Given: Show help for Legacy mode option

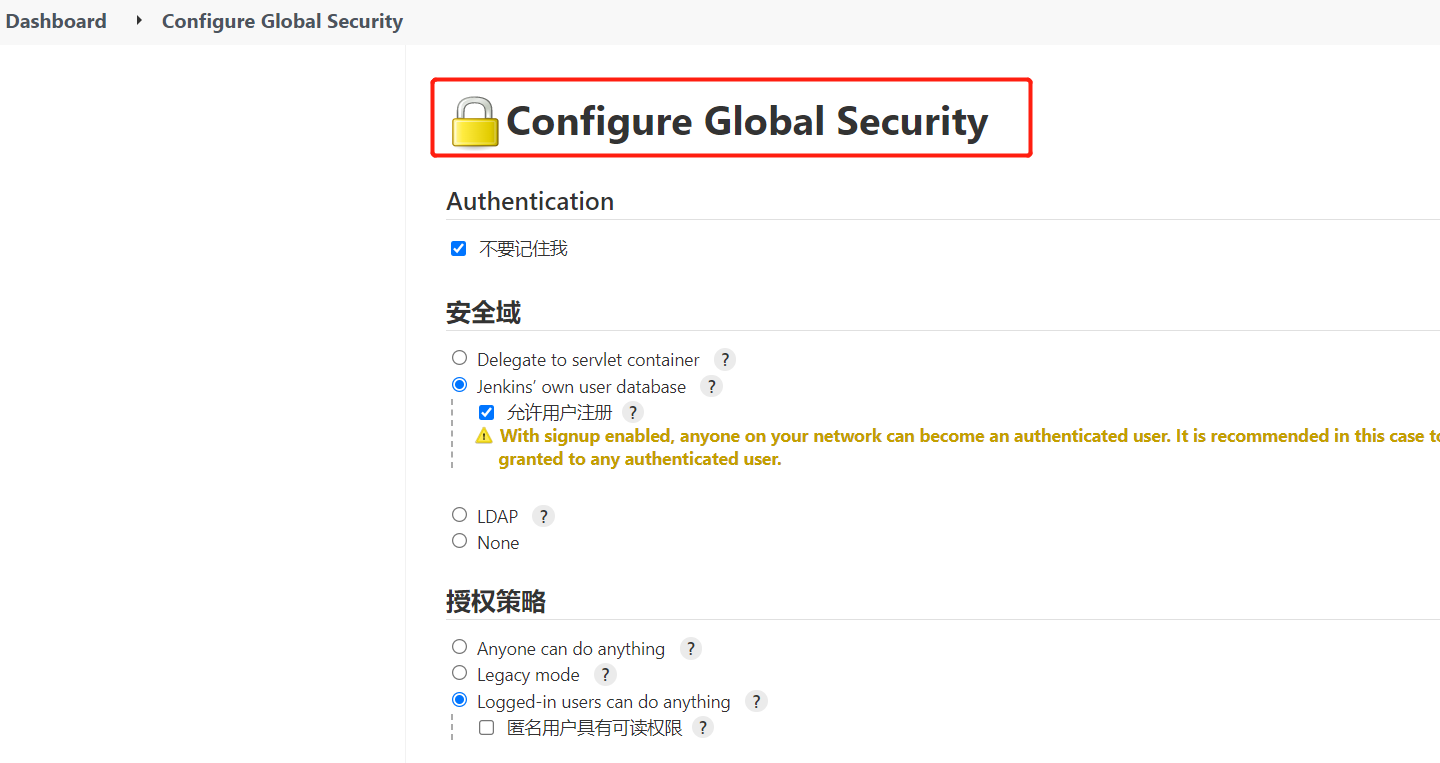Looking at the screenshot, I should (x=605, y=675).
